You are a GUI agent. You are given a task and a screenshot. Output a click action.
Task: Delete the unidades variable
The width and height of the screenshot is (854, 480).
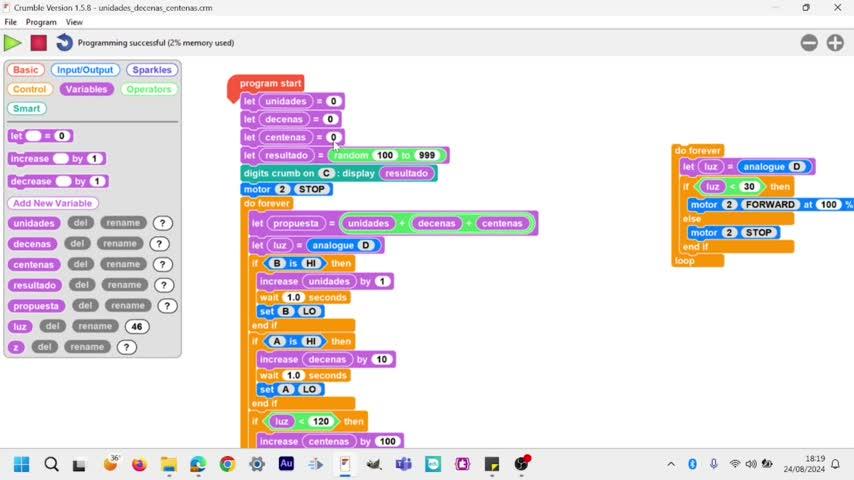(x=81, y=223)
